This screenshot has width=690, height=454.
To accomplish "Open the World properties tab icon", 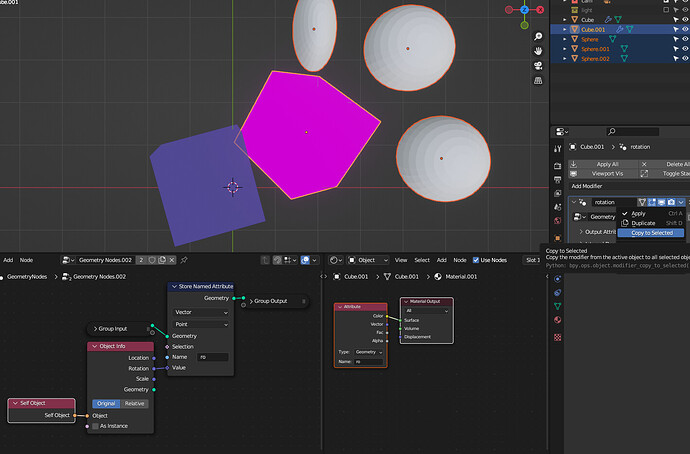I will (558, 220).
